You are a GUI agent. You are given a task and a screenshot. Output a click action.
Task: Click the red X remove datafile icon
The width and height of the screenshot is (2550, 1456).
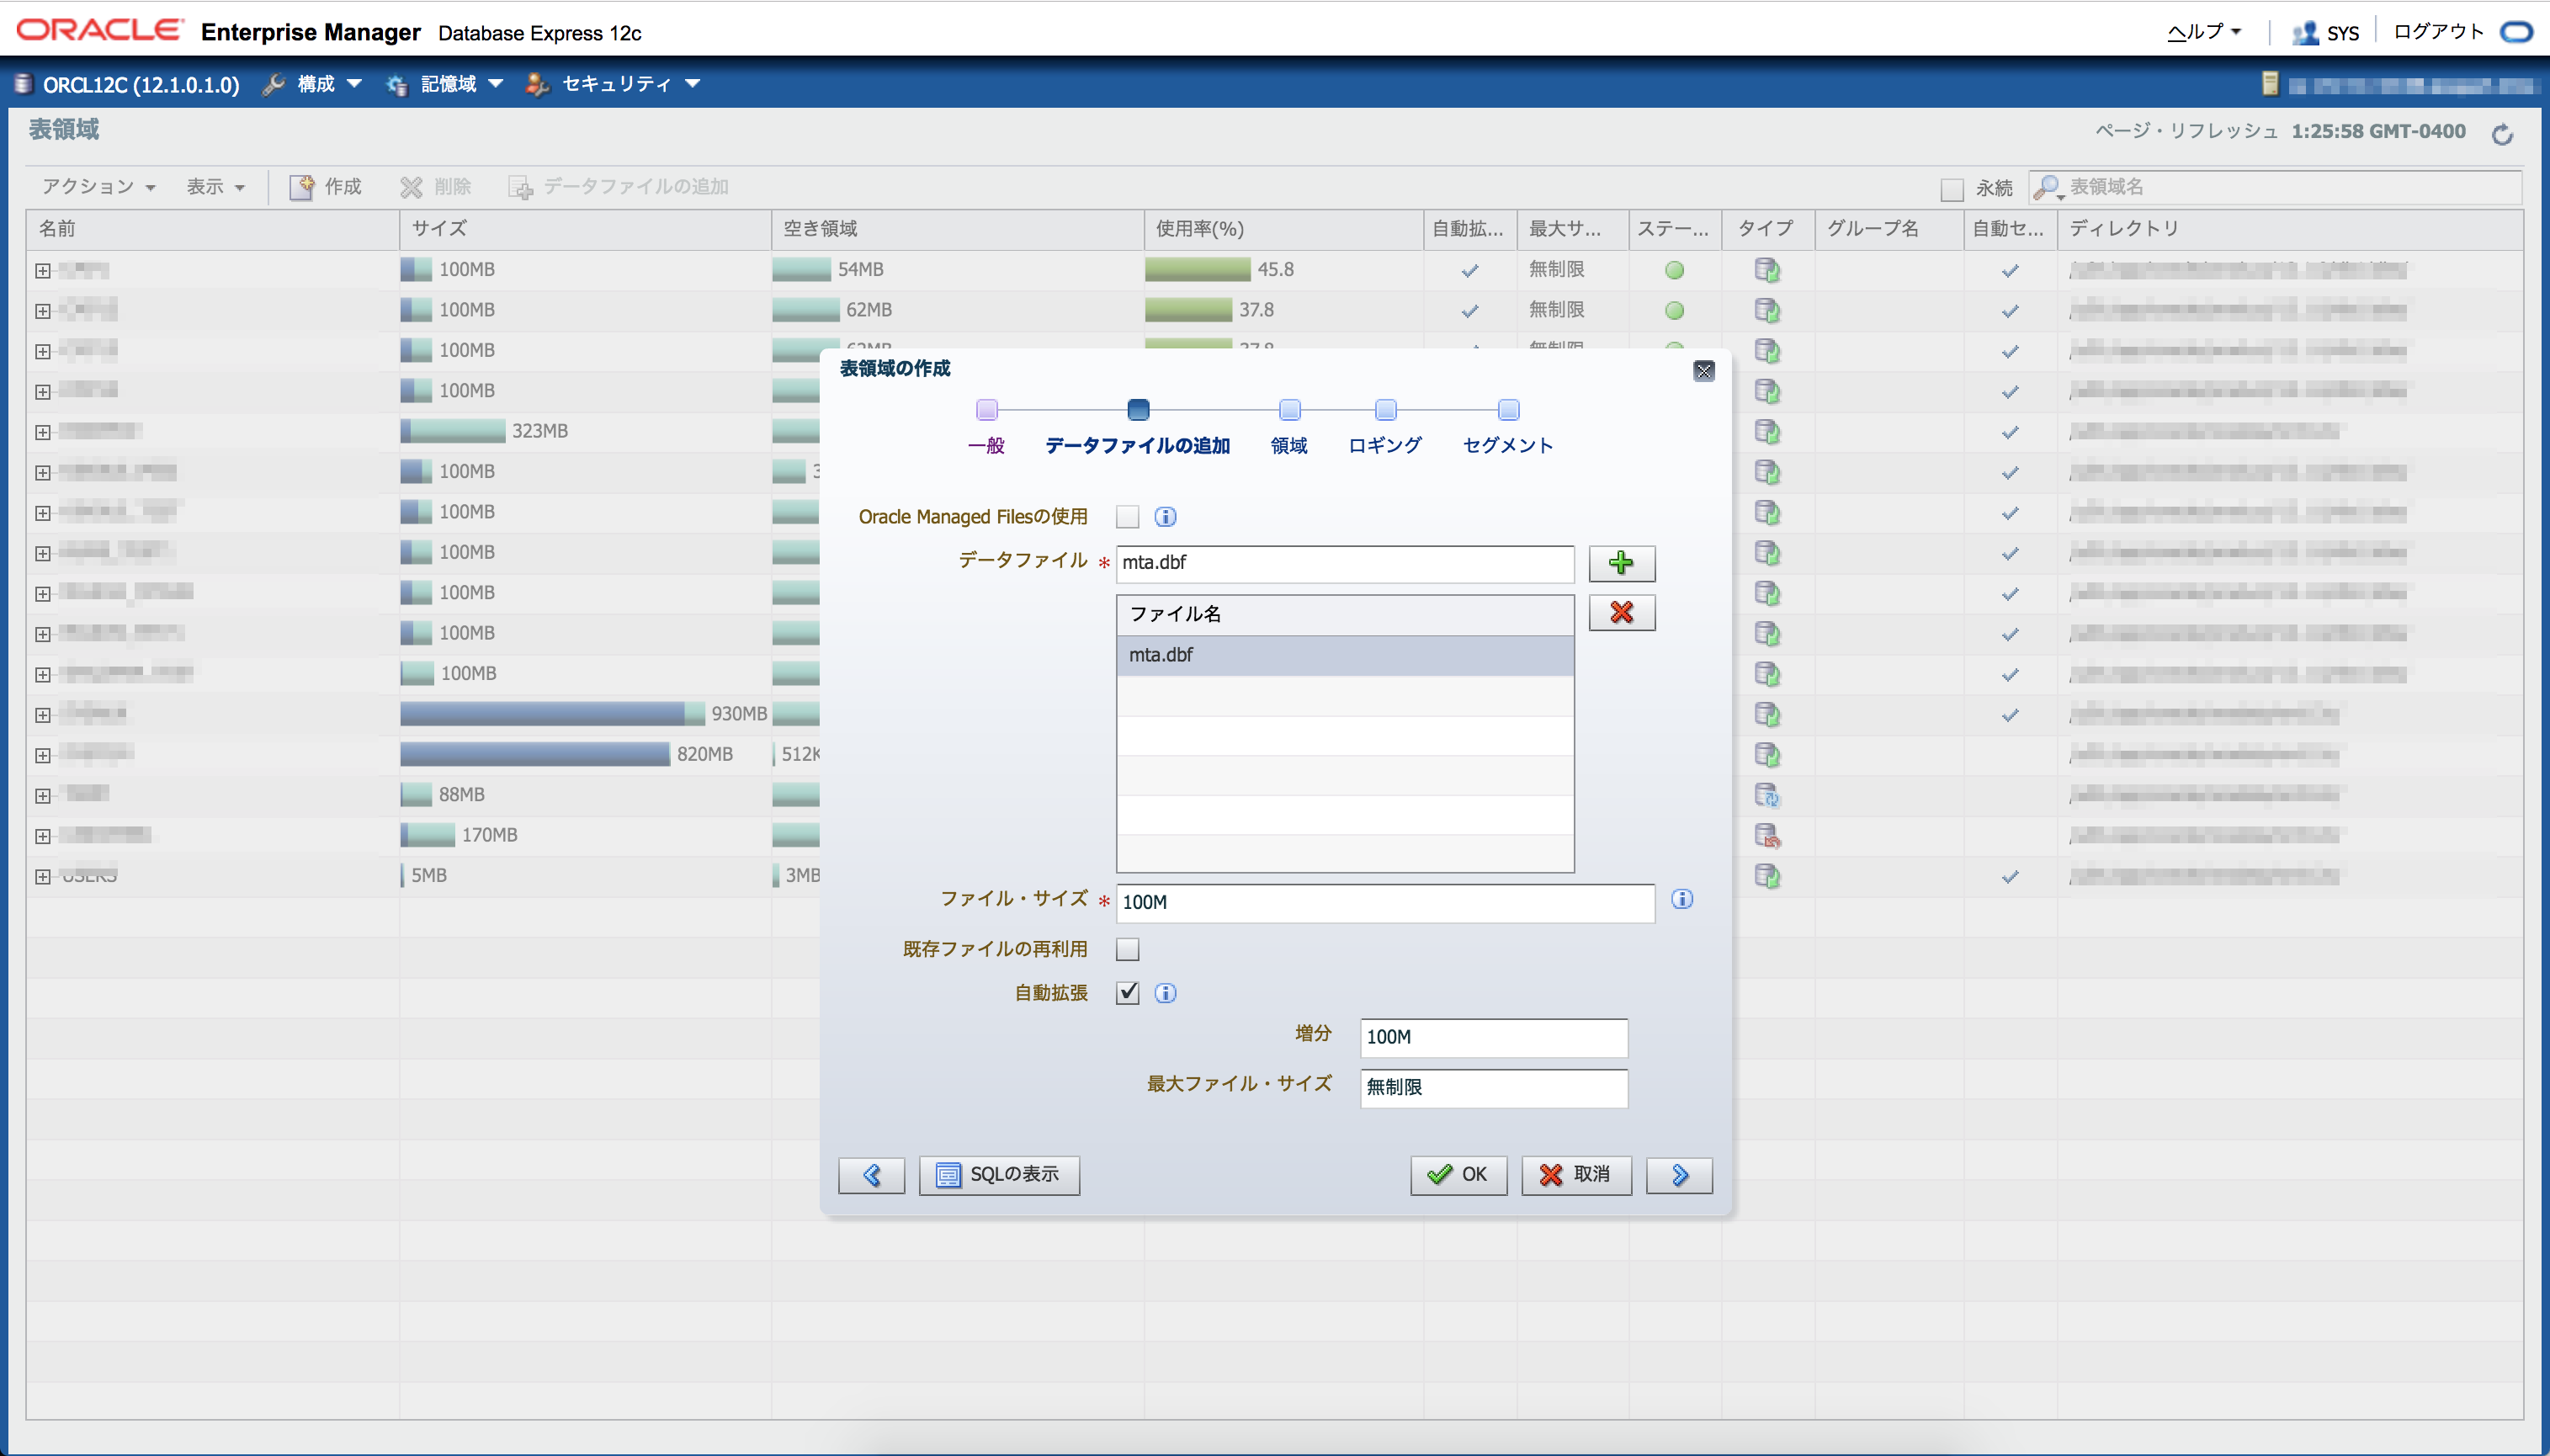[x=1620, y=613]
